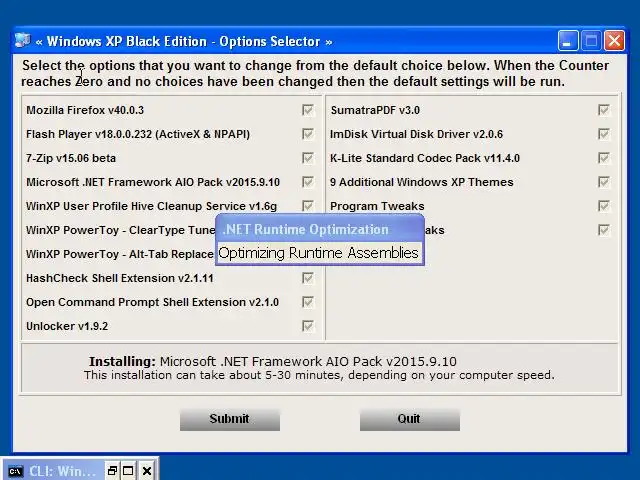Click the minimized CLI: Win... title
The image size is (640, 480).
pos(62,471)
